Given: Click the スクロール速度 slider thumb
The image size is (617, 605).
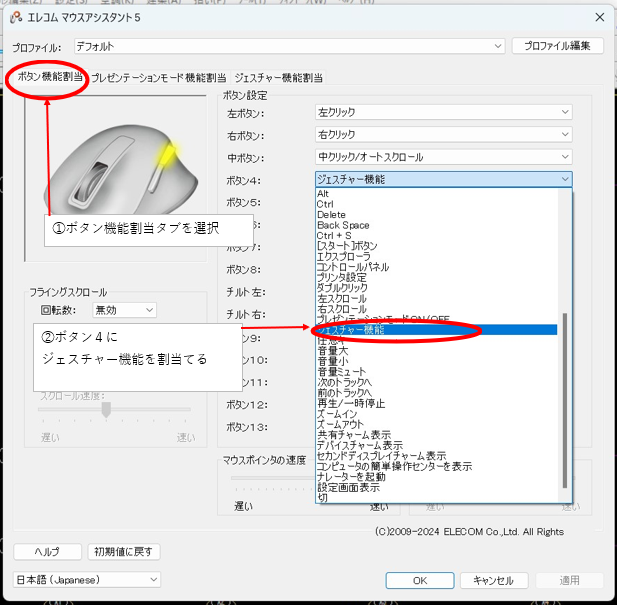Looking at the screenshot, I should tap(106, 409).
